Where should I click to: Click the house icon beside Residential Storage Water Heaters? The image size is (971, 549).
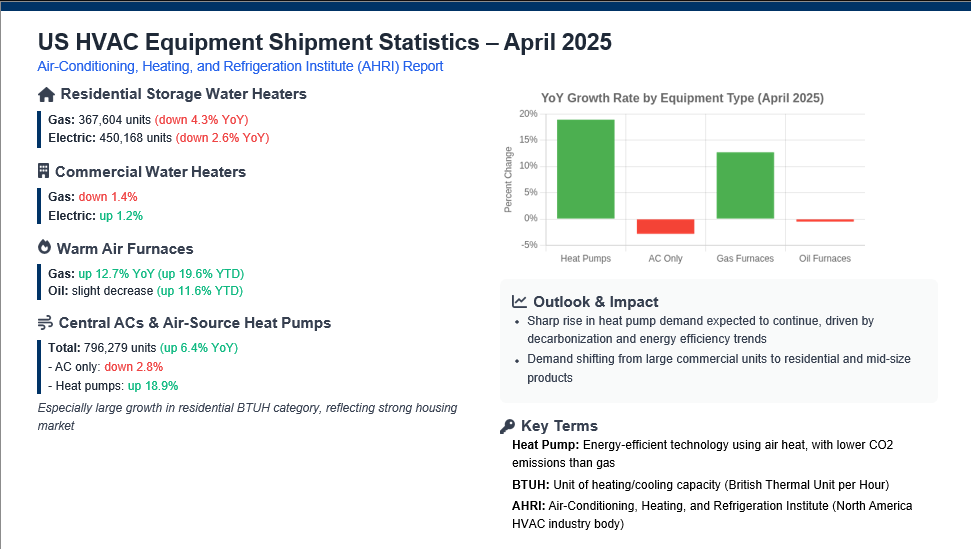(46, 95)
